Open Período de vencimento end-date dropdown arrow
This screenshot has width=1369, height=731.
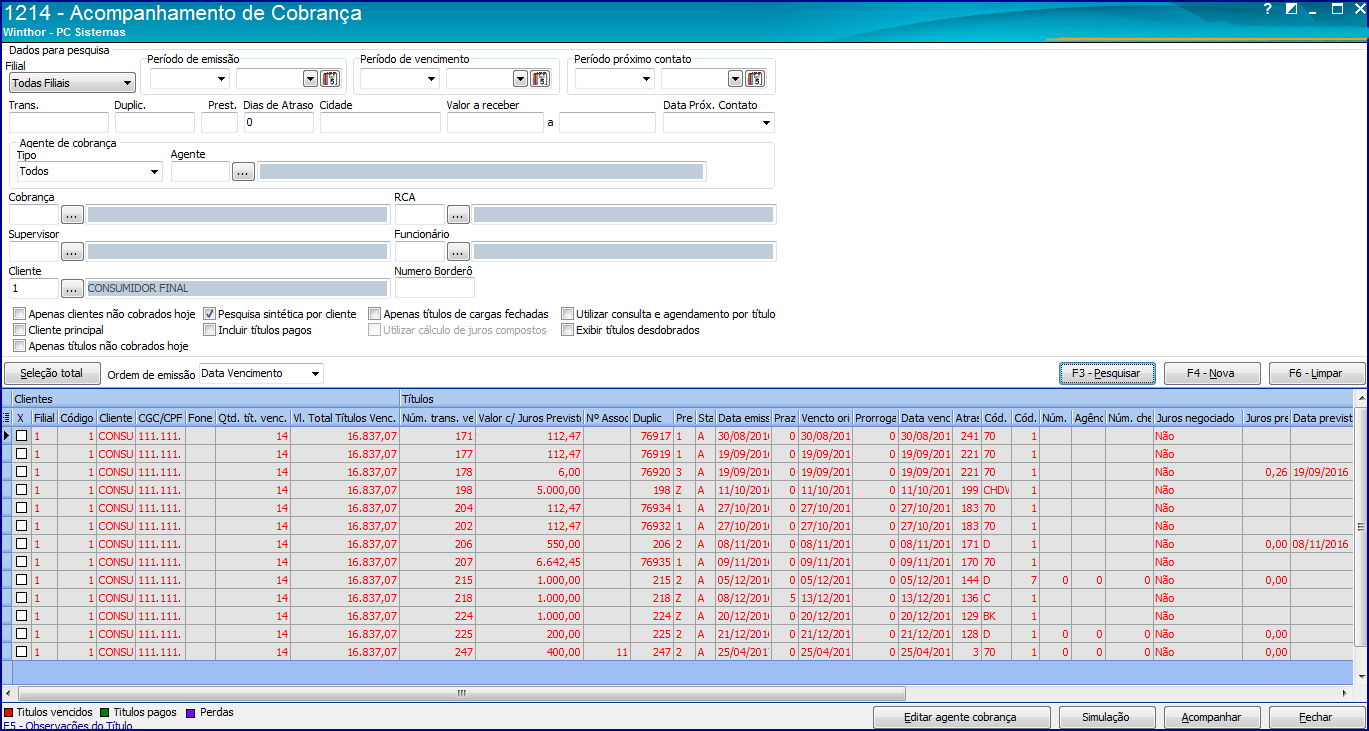coord(520,79)
